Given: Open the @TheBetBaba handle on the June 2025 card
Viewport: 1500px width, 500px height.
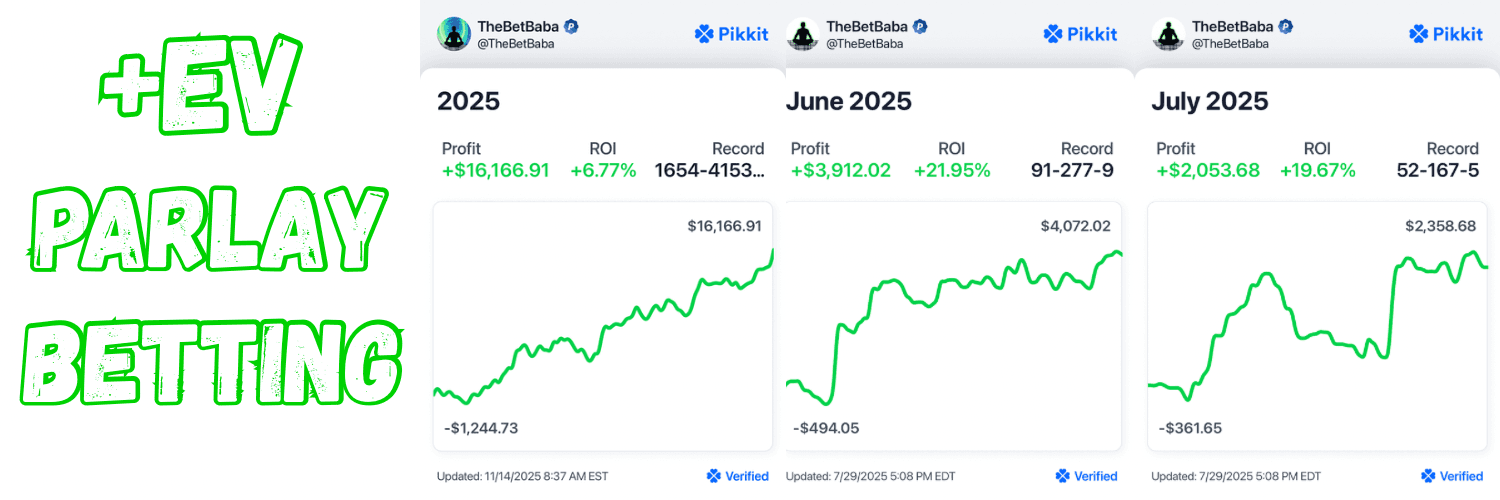Looking at the screenshot, I should pyautogui.click(x=865, y=43).
